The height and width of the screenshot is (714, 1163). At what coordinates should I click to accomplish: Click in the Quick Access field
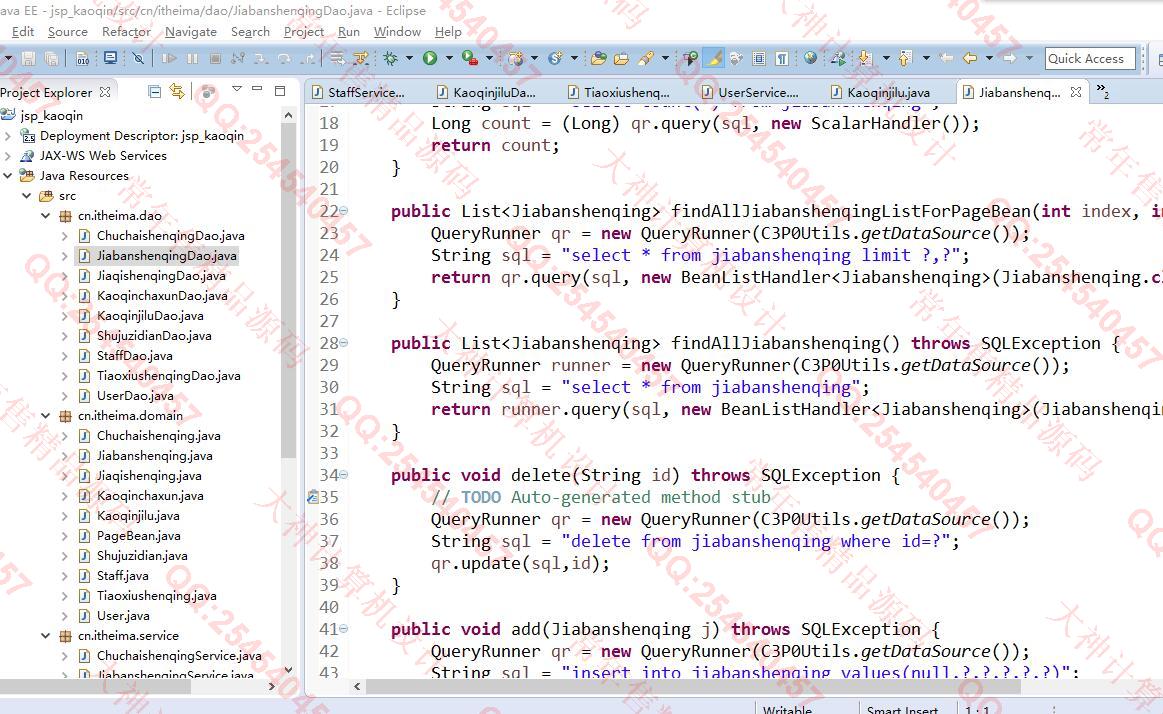[1090, 59]
